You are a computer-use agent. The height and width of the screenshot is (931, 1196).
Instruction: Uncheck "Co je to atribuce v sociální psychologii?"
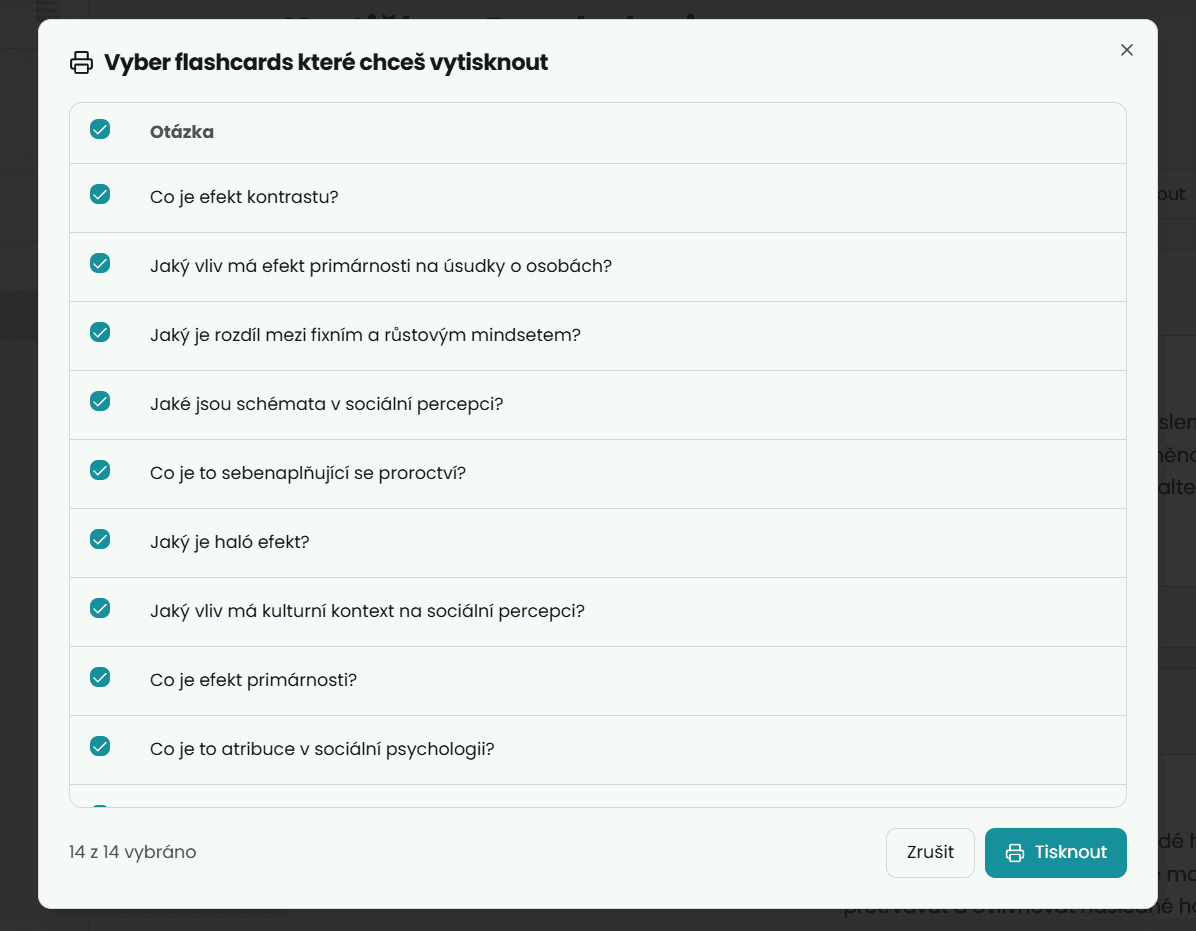tap(100, 746)
